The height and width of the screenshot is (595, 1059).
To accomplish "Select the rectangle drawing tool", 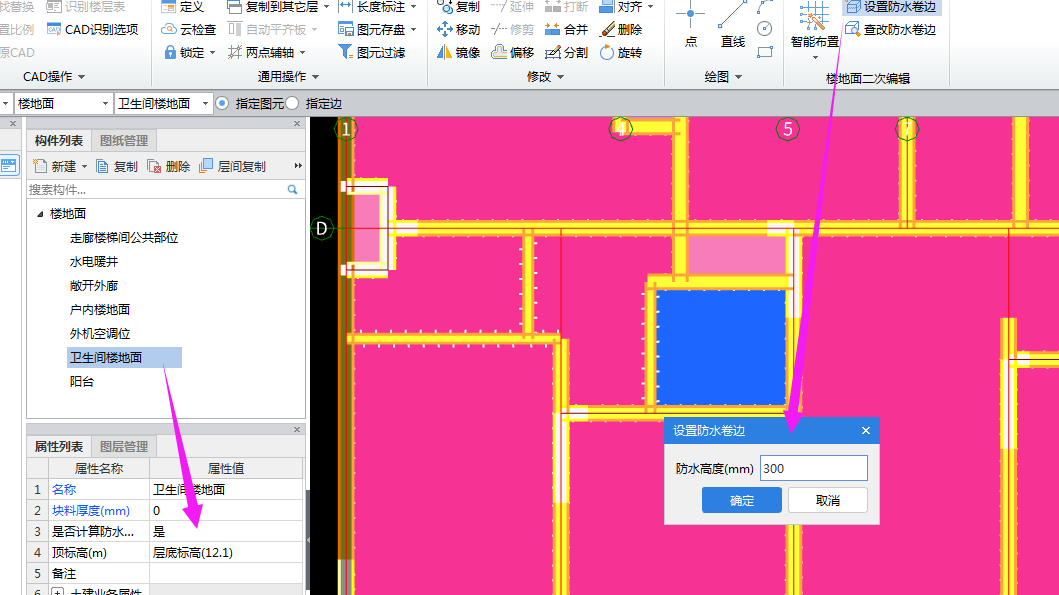I will tap(765, 53).
